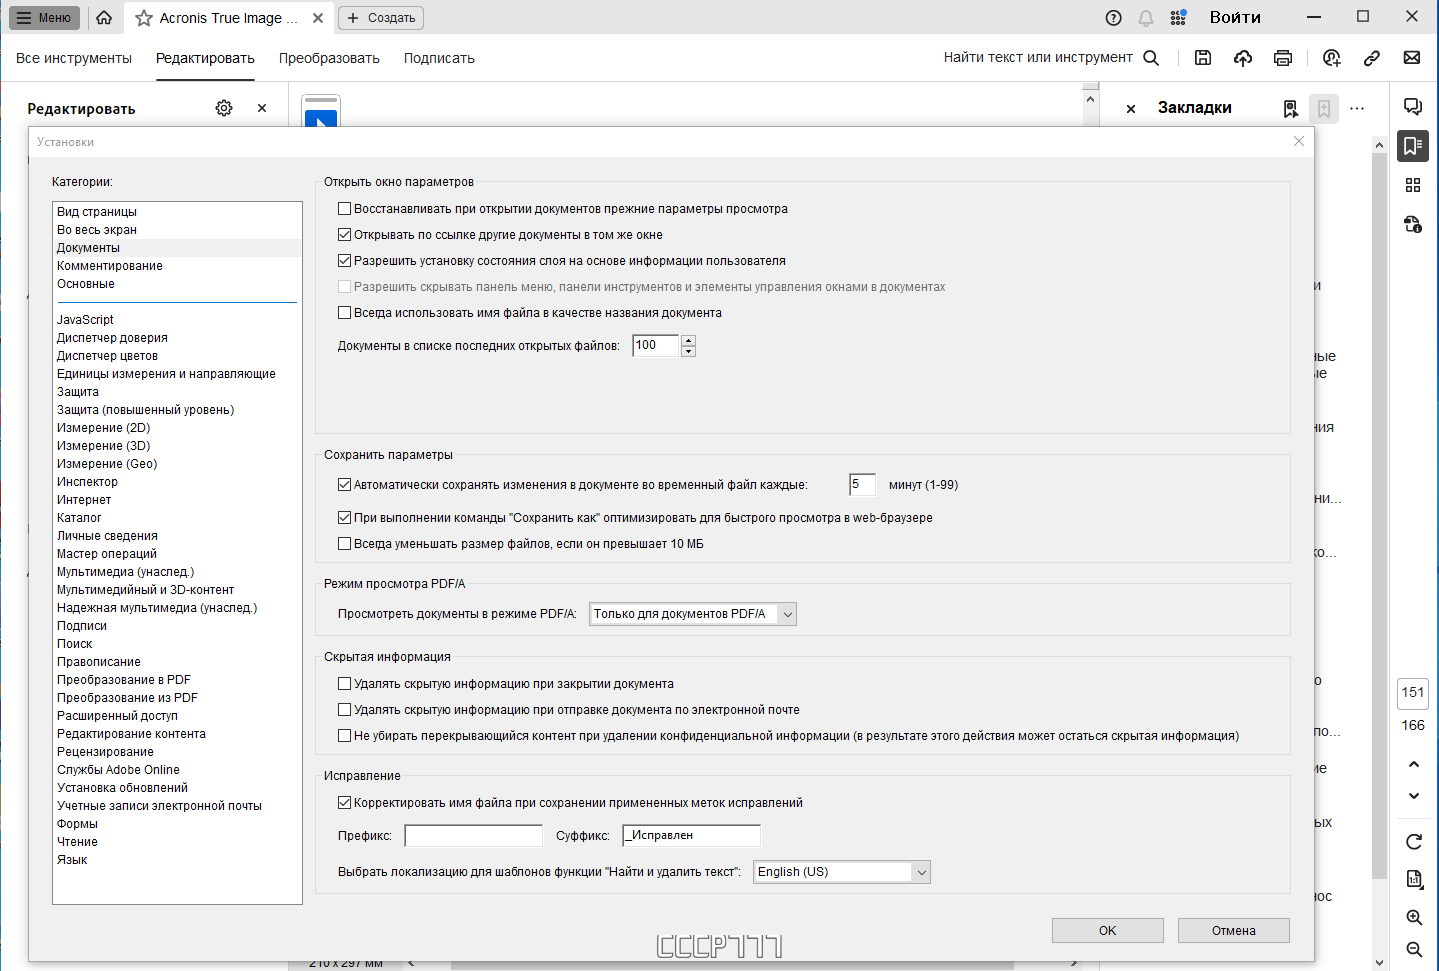The width and height of the screenshot is (1439, 971).
Task: Close the Закладки panel
Action: [1131, 109]
